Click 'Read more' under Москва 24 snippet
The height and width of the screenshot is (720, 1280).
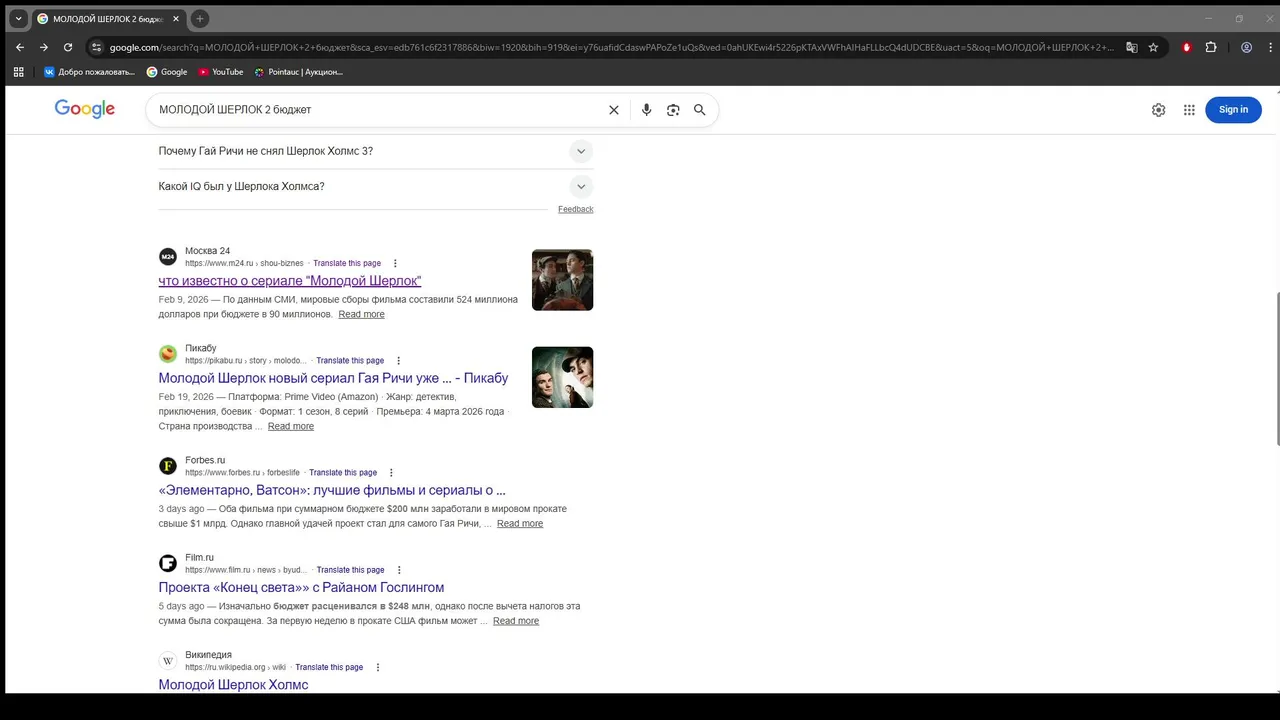[x=361, y=314]
